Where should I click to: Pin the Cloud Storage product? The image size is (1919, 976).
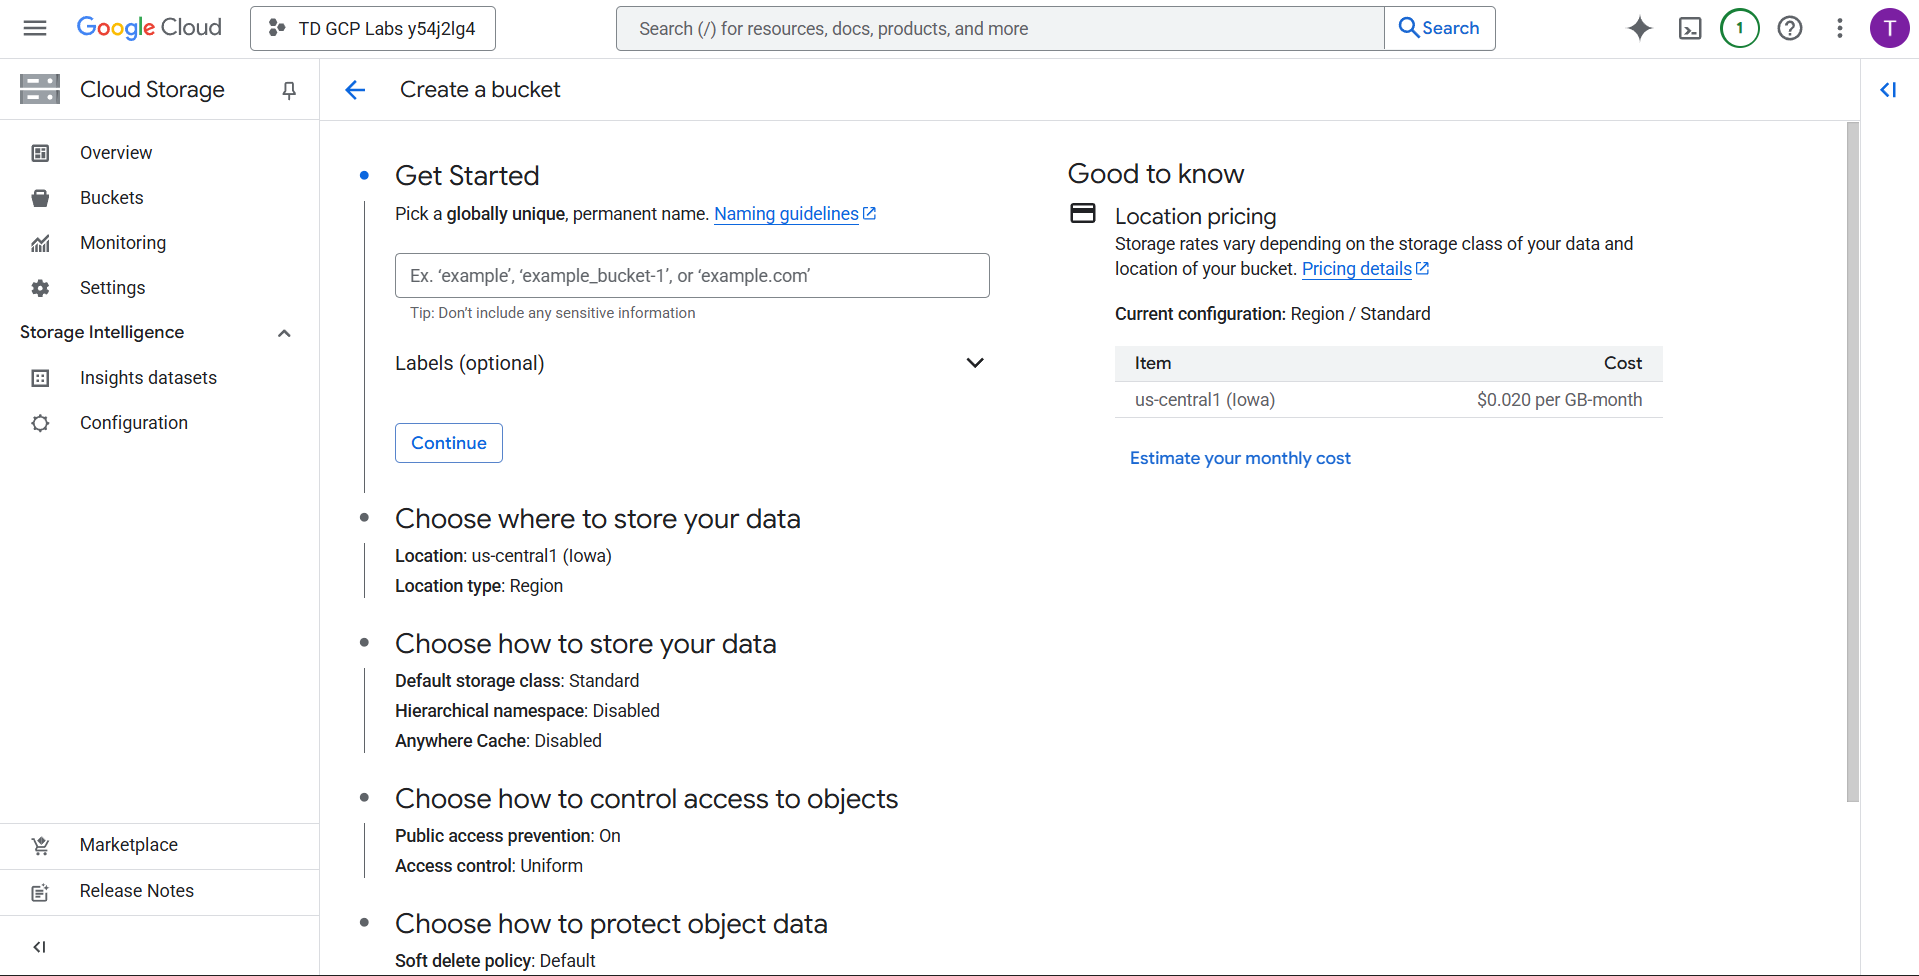point(289,90)
